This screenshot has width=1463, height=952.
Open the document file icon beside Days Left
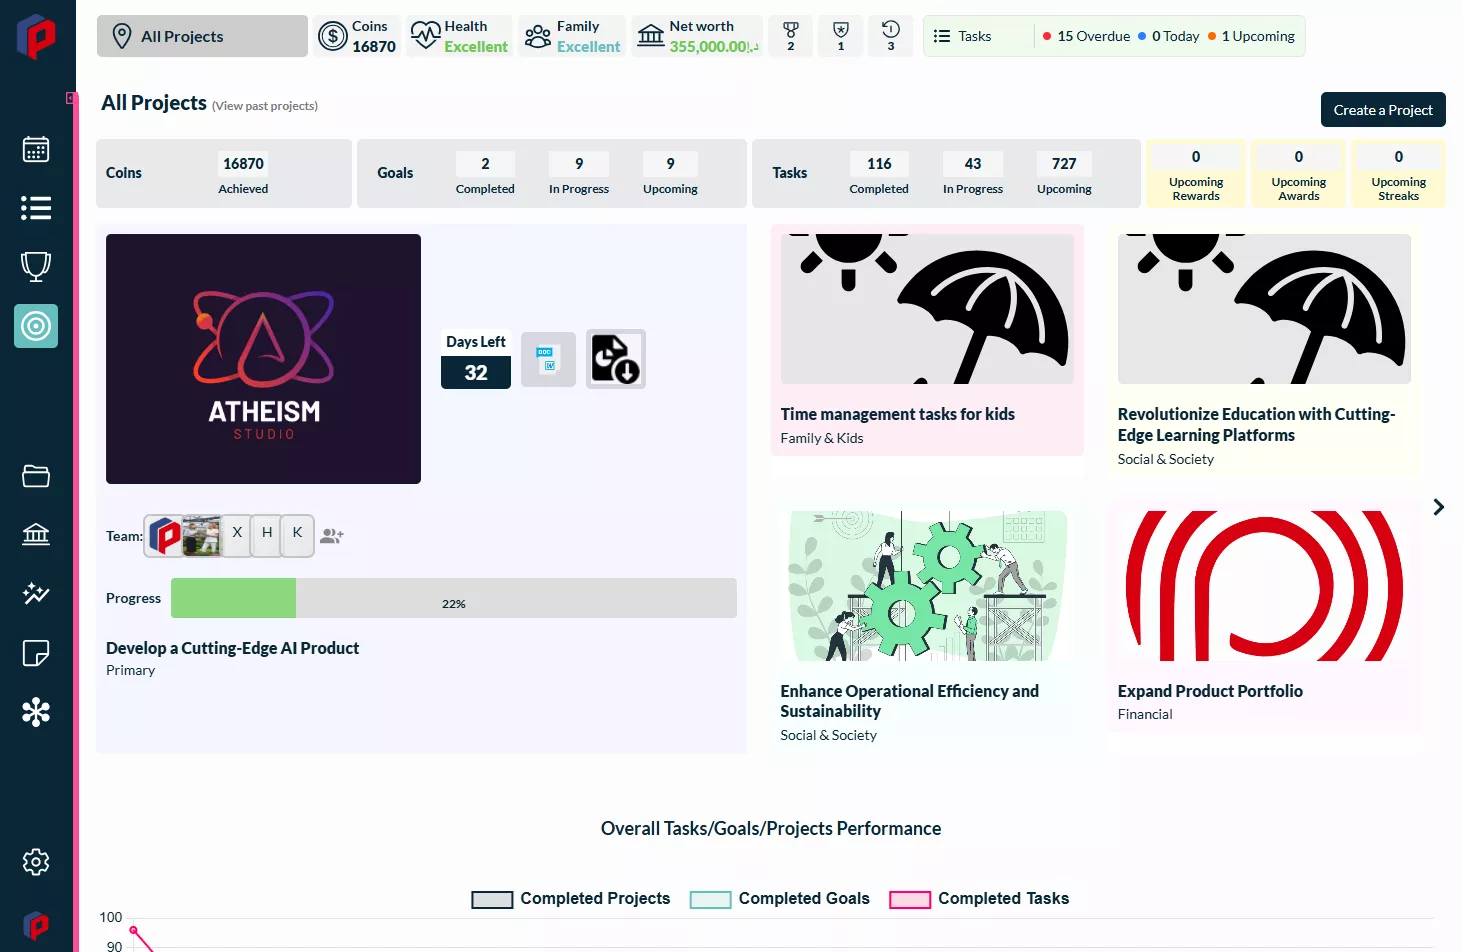pyautogui.click(x=548, y=360)
